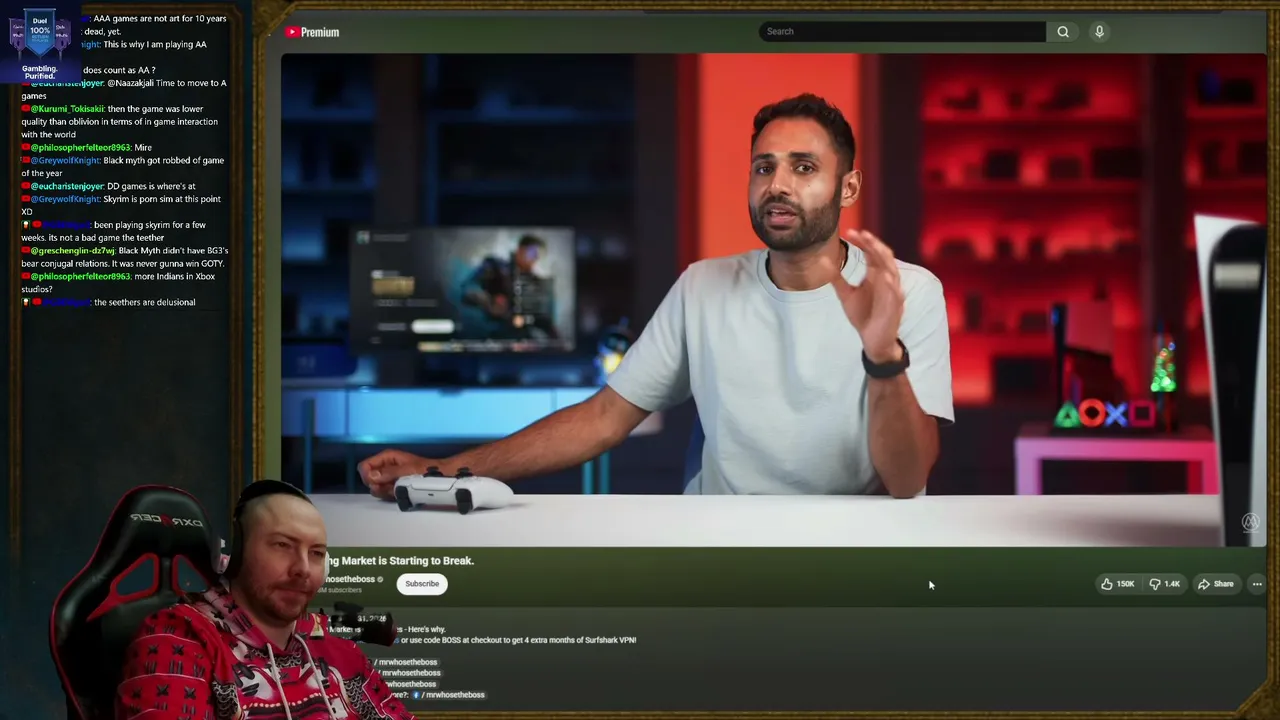Focus the YouTube Search field
Image resolution: width=1280 pixels, height=720 pixels.
point(902,32)
